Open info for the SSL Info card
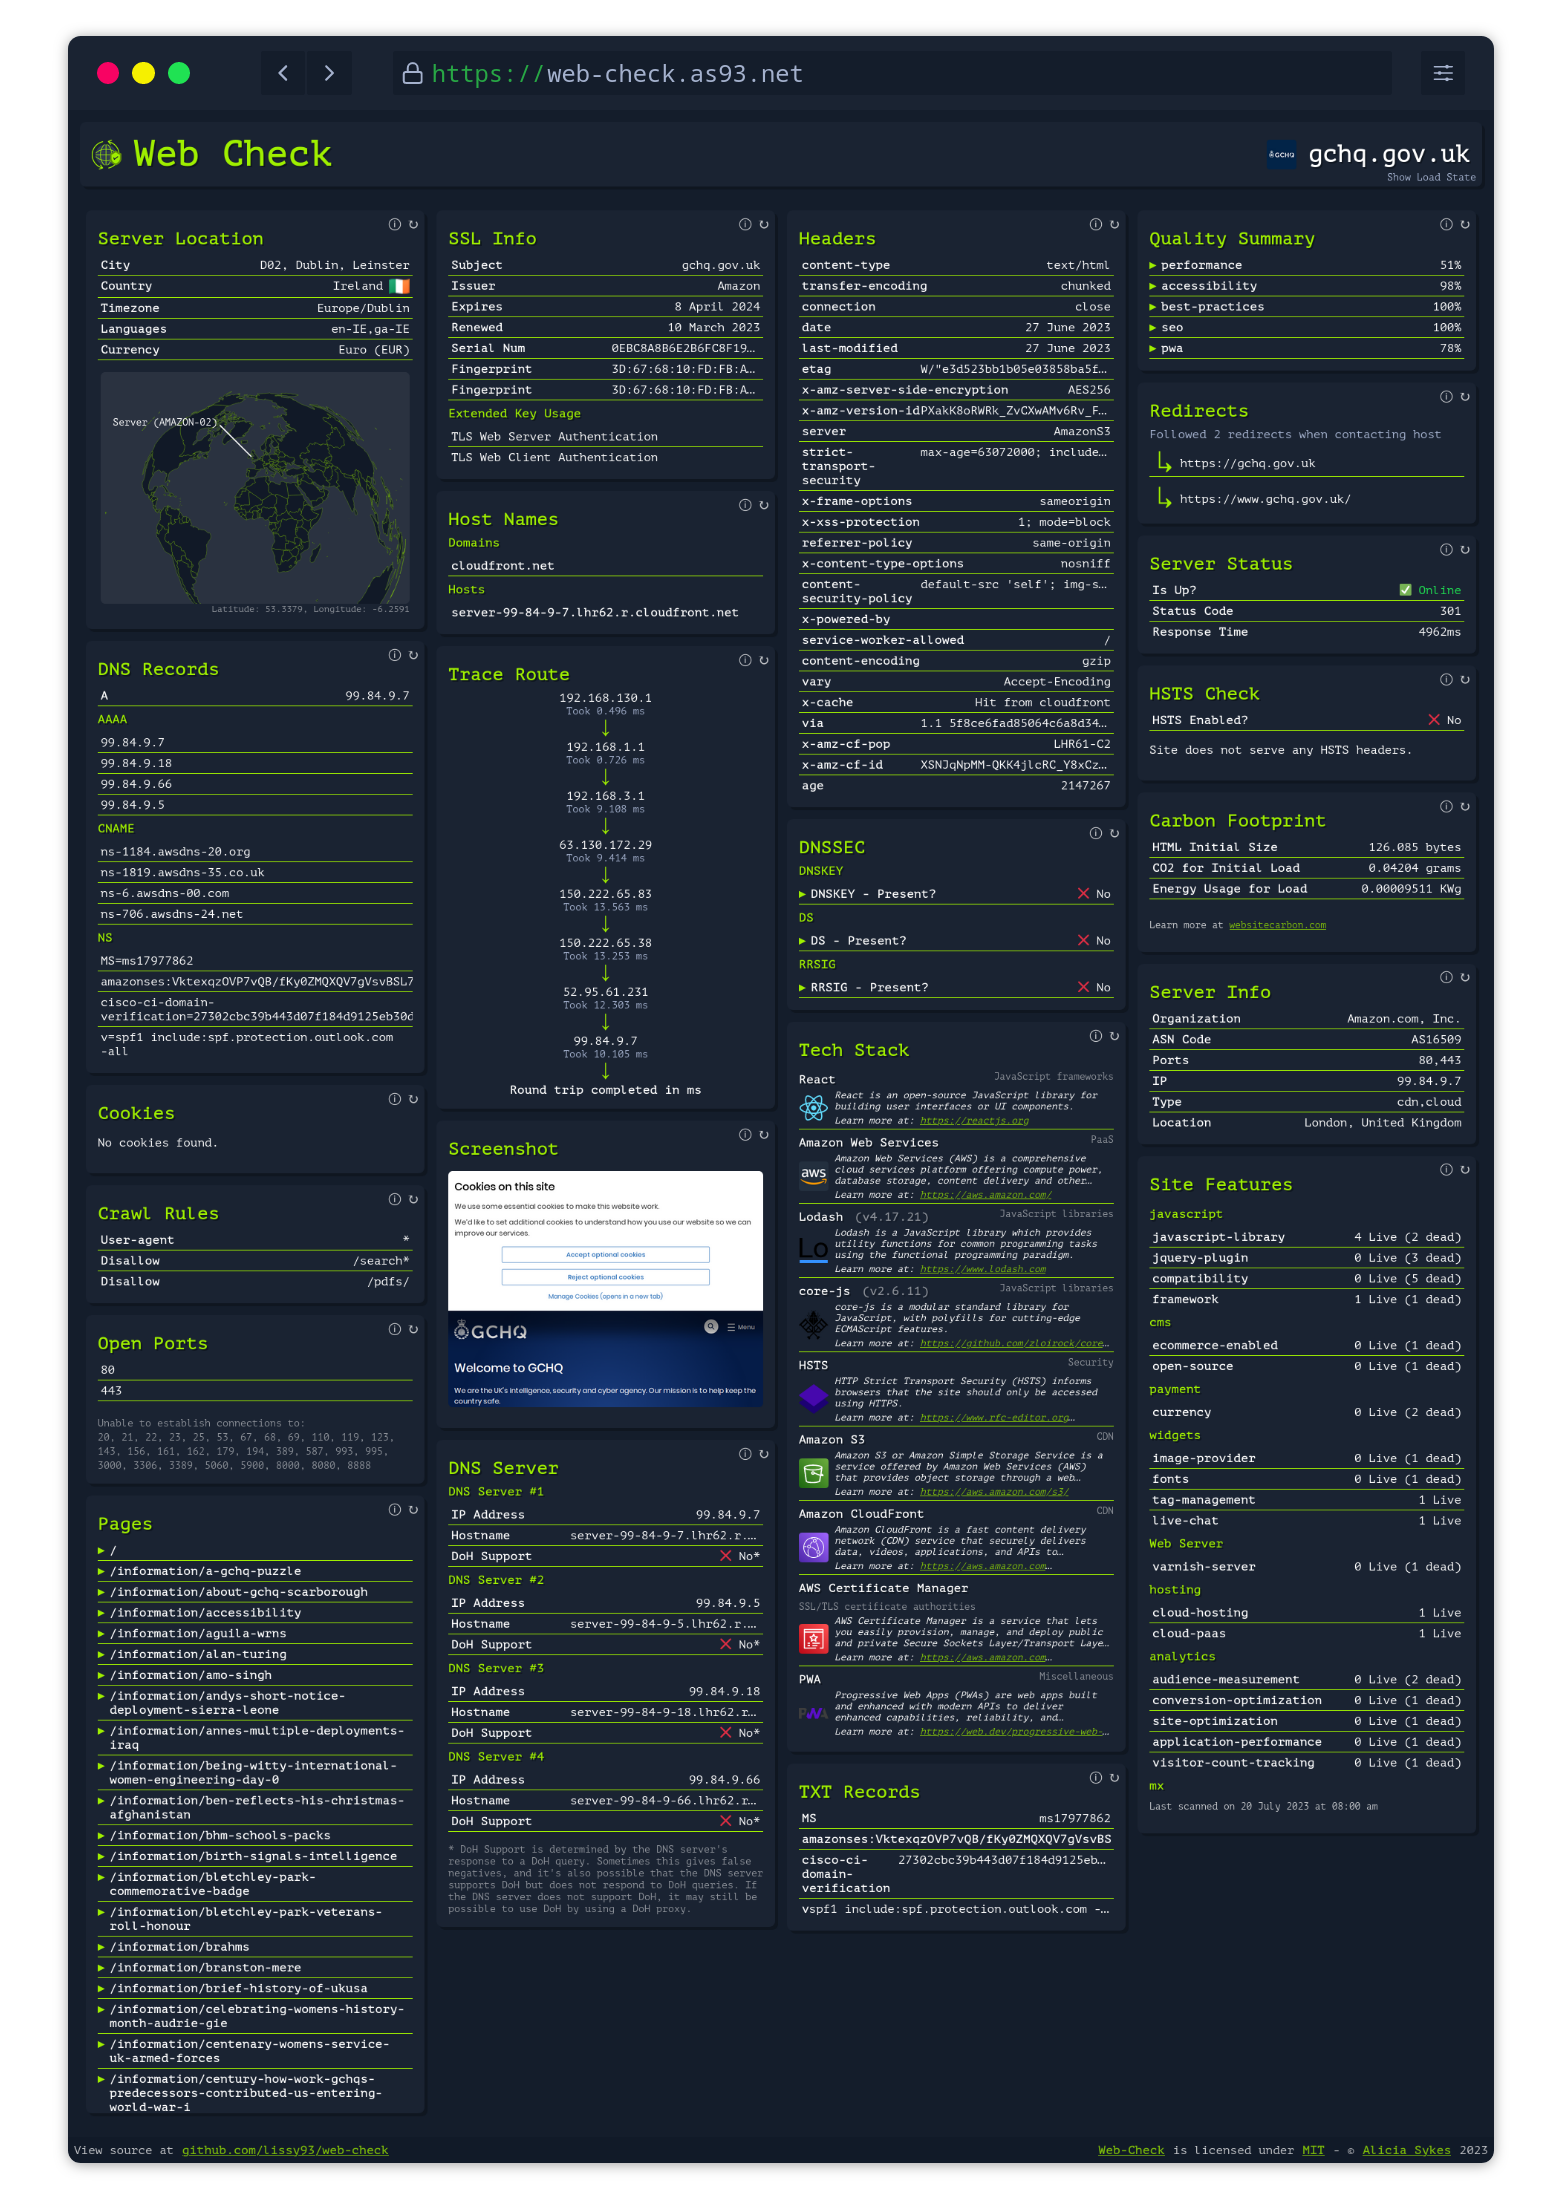 tap(745, 225)
